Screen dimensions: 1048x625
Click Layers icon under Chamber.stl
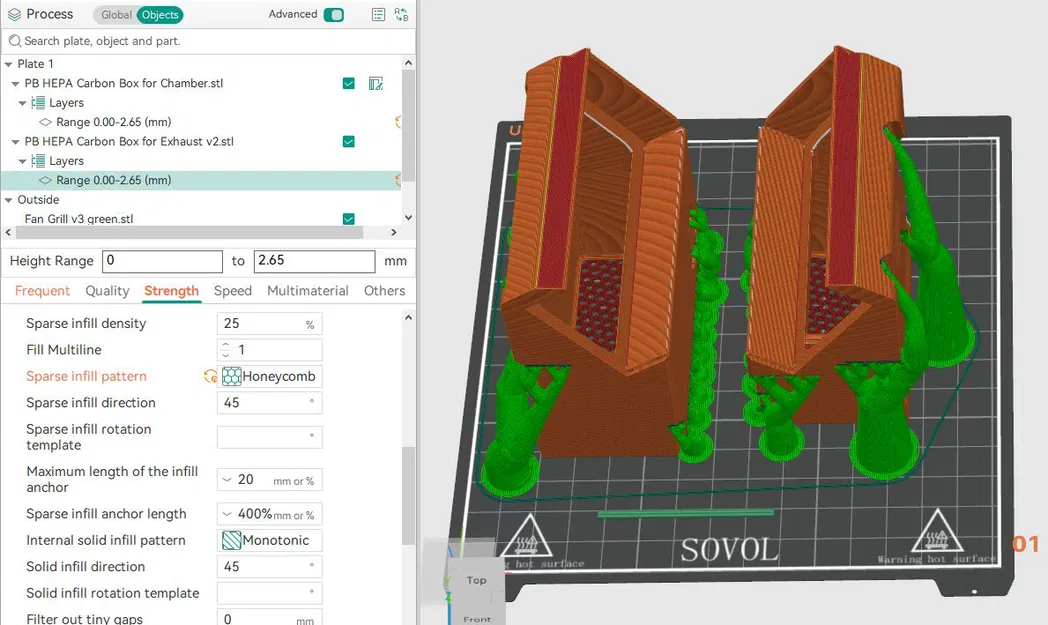(x=39, y=103)
